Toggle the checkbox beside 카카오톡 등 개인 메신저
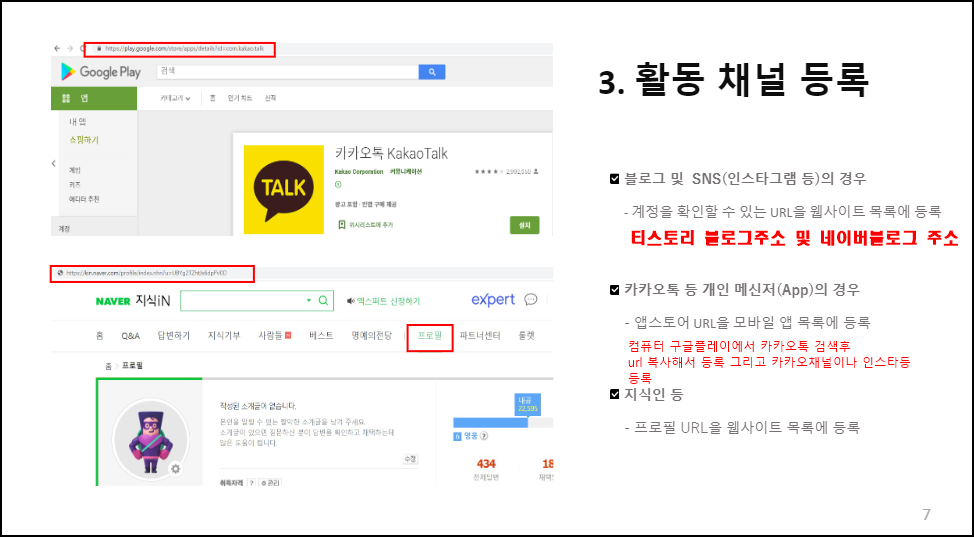The height and width of the screenshot is (537, 974). 614,290
